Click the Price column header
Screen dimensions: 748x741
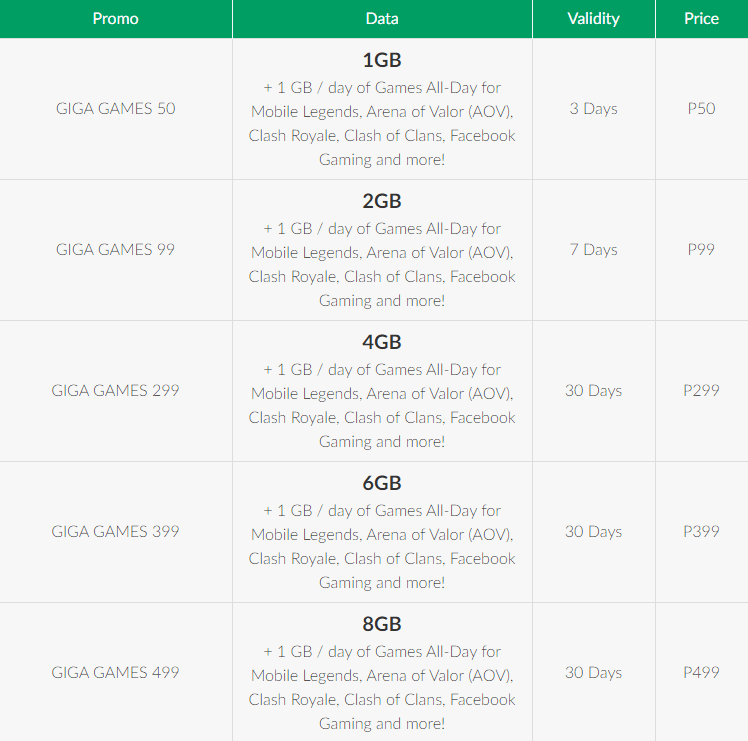tap(701, 19)
